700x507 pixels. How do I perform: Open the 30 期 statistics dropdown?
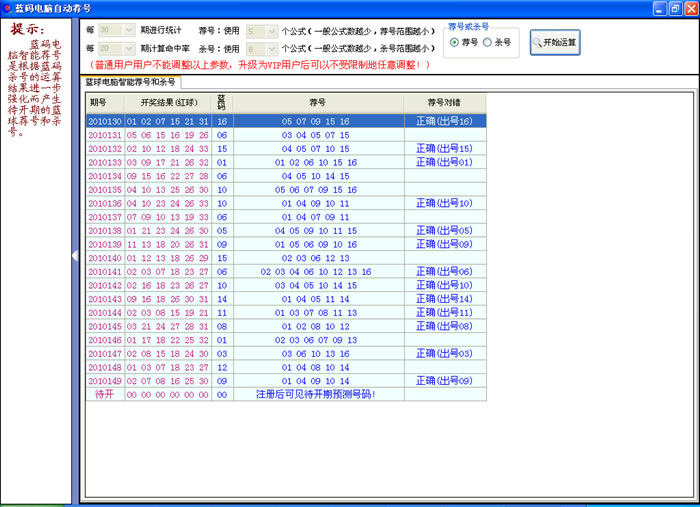pos(128,31)
